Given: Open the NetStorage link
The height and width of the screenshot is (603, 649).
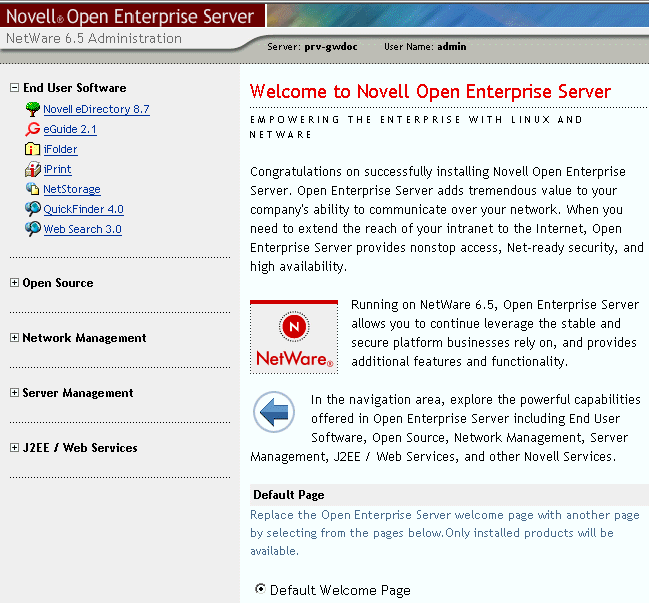Looking at the screenshot, I should [72, 189].
